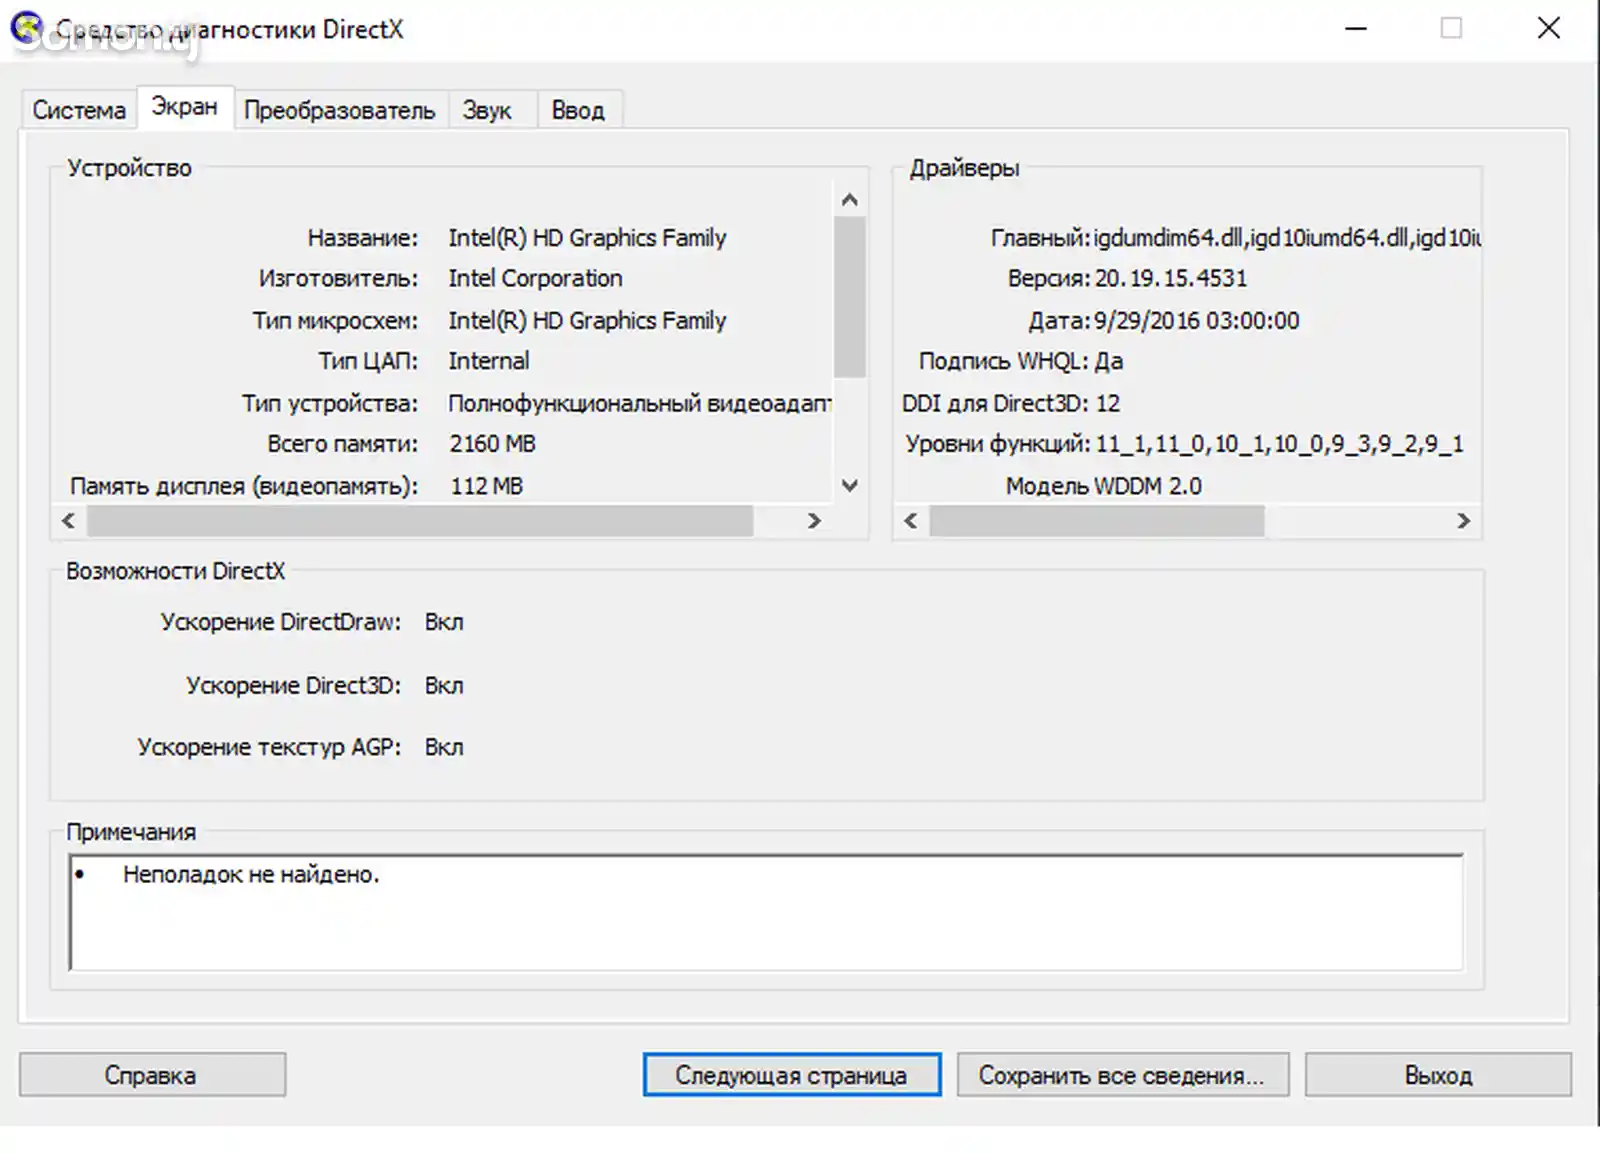Click the Уровни функций feature levels line
The image size is (1600, 1154).
[x=1185, y=444]
